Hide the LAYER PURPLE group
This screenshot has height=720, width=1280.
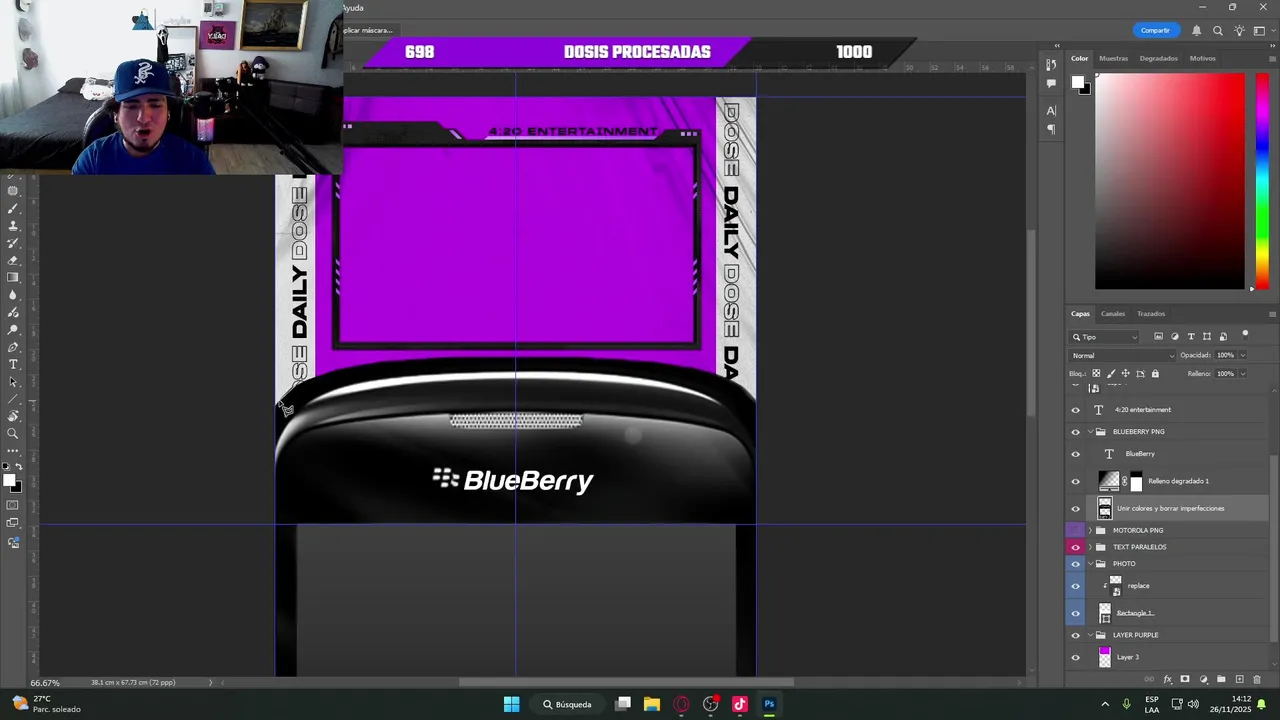coord(1076,635)
